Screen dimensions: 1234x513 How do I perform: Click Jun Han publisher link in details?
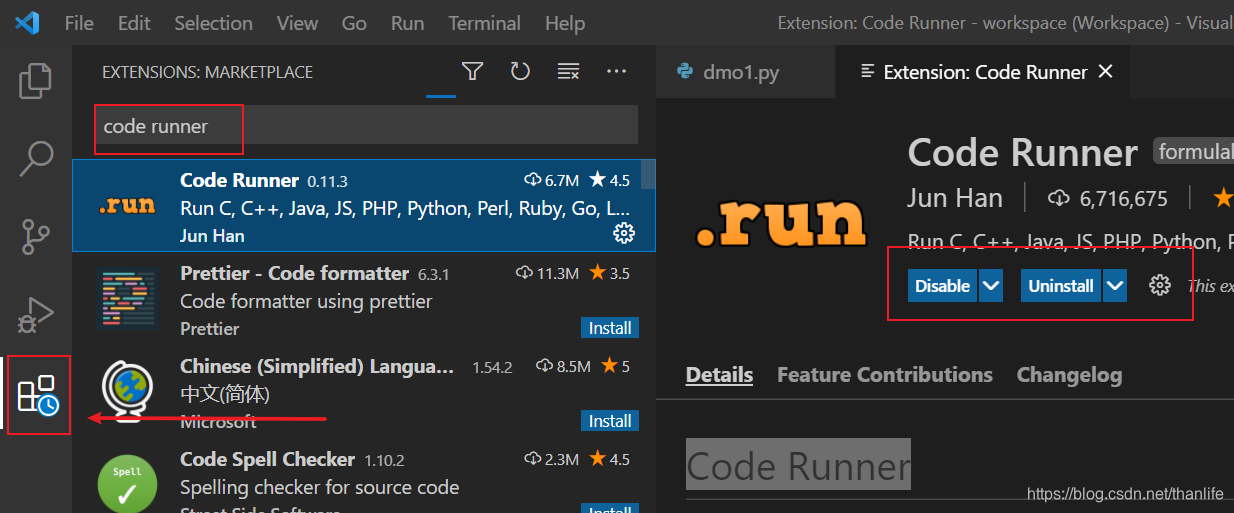[x=955, y=198]
